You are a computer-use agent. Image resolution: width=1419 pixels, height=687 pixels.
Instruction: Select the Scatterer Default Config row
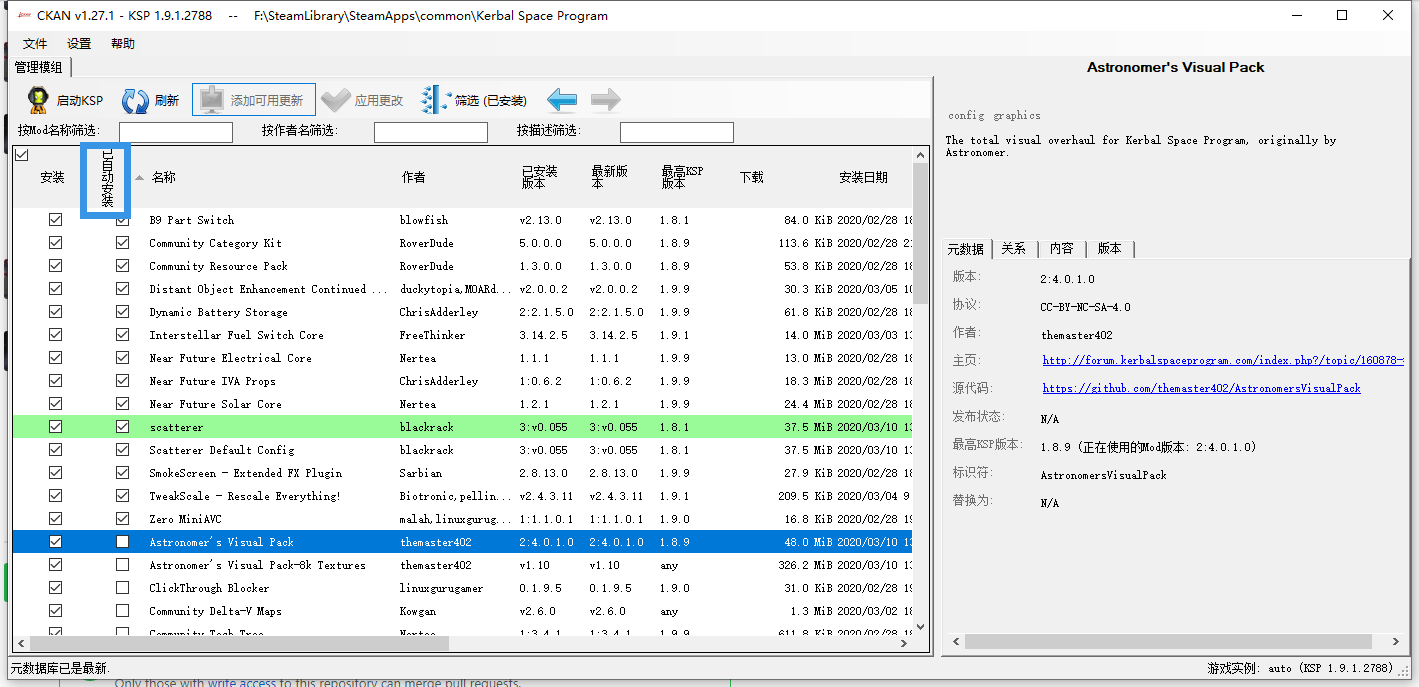pyautogui.click(x=462, y=450)
